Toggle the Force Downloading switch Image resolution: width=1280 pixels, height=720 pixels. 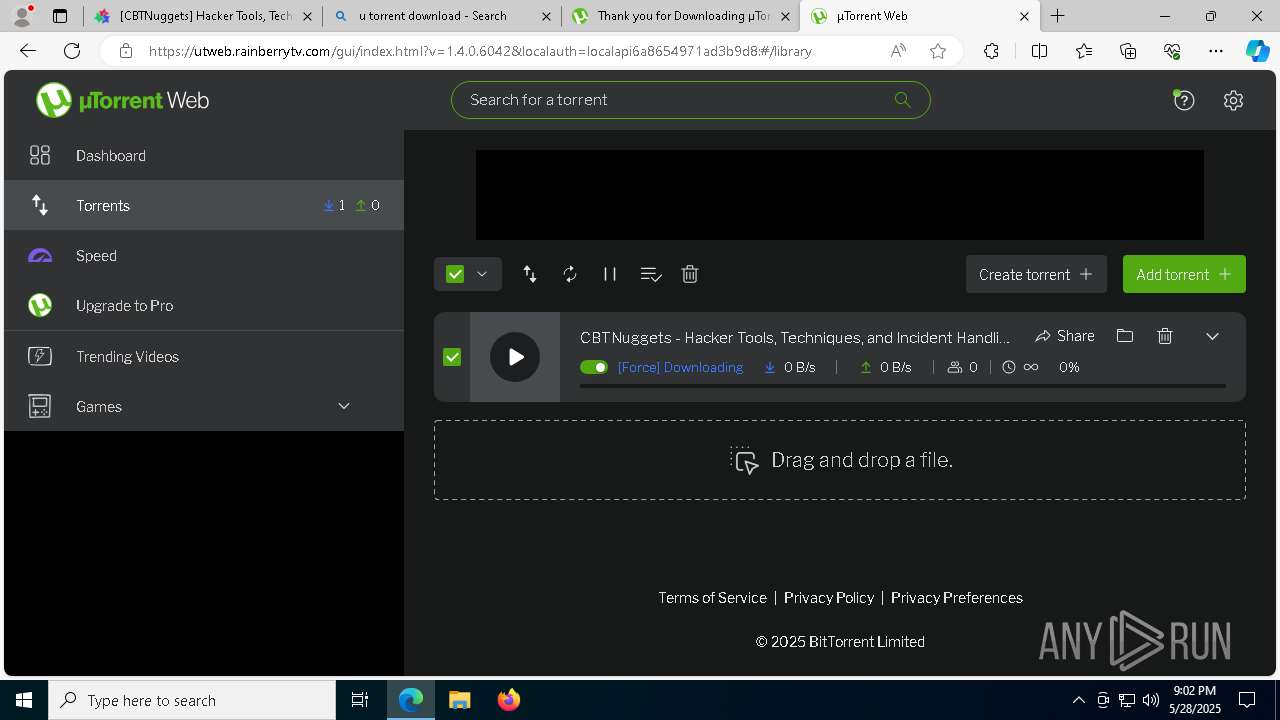point(594,367)
